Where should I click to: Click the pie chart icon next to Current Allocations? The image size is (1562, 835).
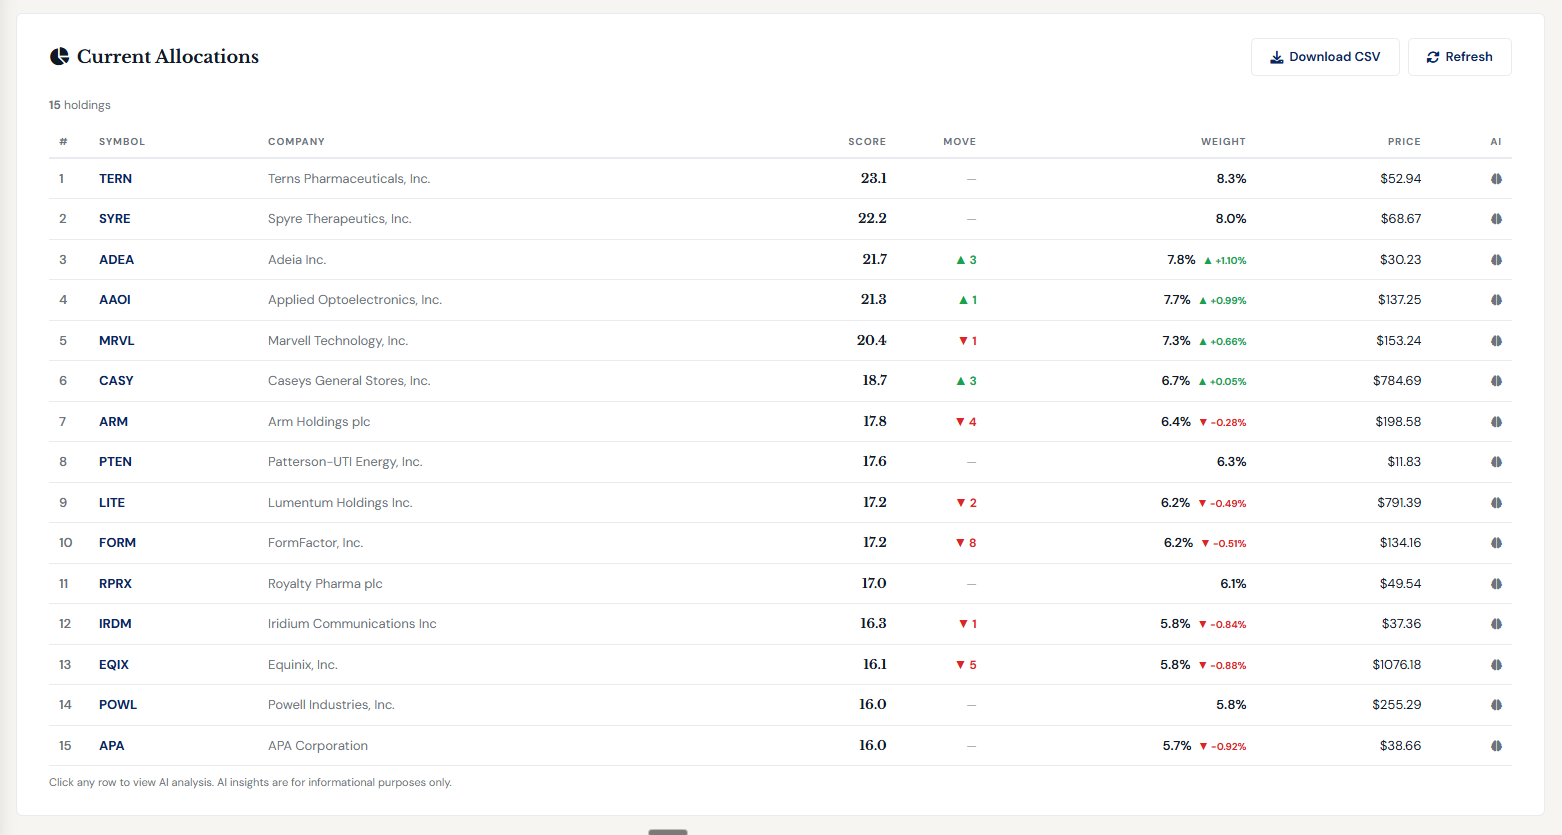tap(60, 56)
